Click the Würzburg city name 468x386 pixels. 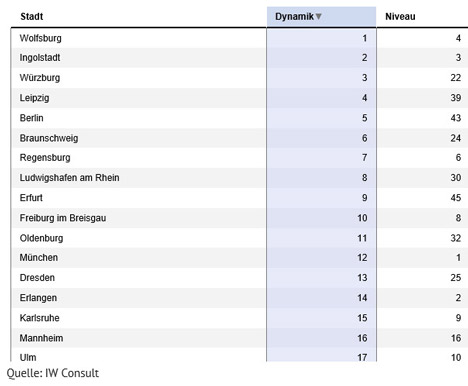click(40, 78)
